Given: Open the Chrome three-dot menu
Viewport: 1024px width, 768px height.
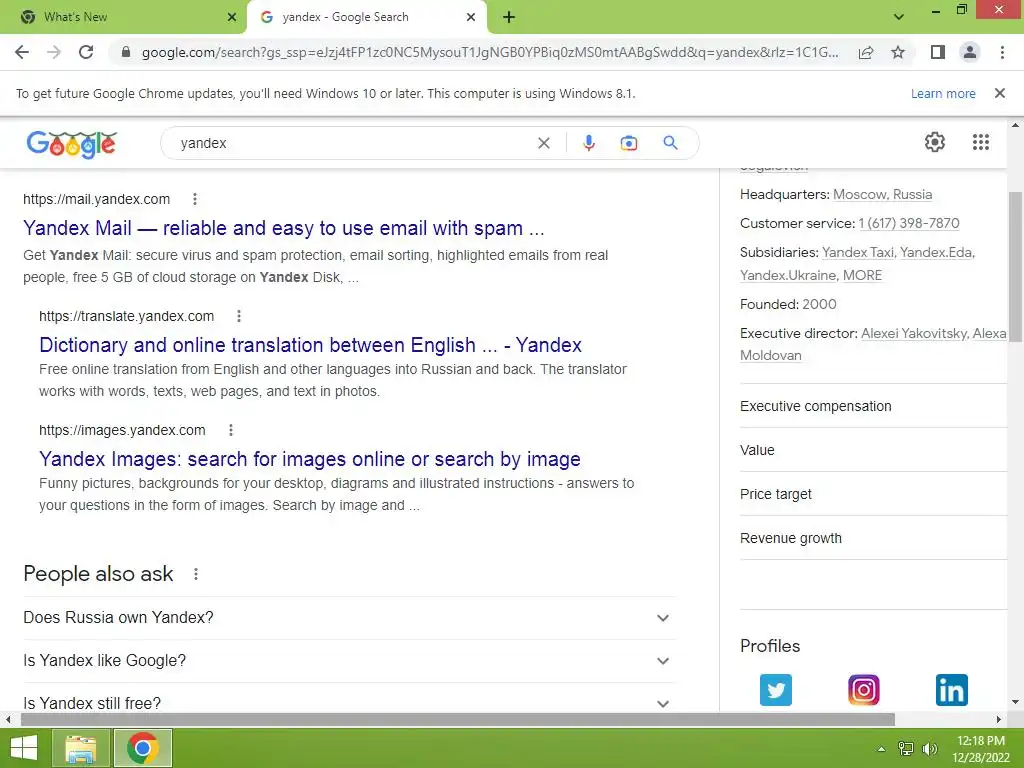Looking at the screenshot, I should pyautogui.click(x=1002, y=52).
